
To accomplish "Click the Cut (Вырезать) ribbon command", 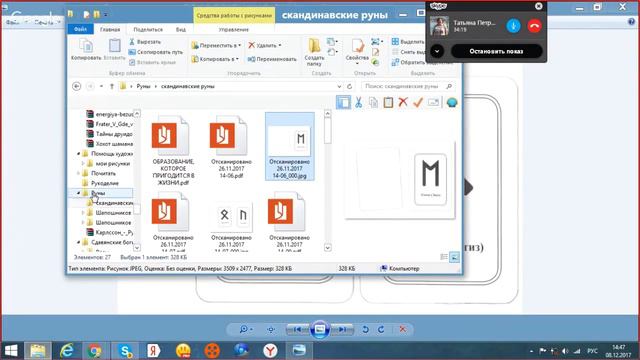I will click(x=145, y=42).
